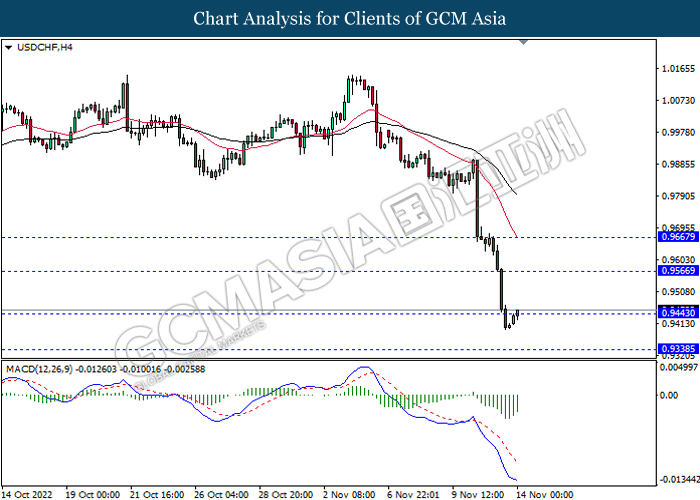Image resolution: width=700 pixels, height=500 pixels.
Task: Select the 0.96679 price level label
Action: [x=679, y=237]
